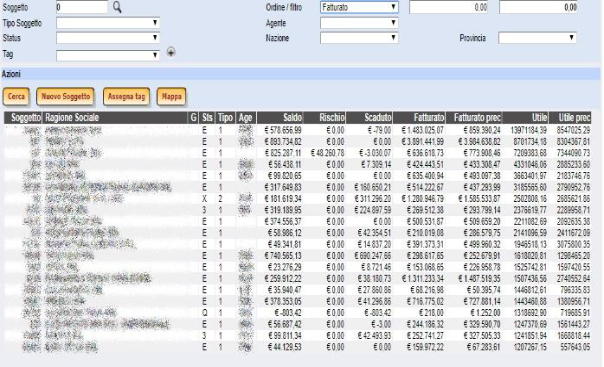Viewport: 604px width, 367px height.
Task: Select Fatturato cell € 1.311.233,34
Action: [422, 278]
